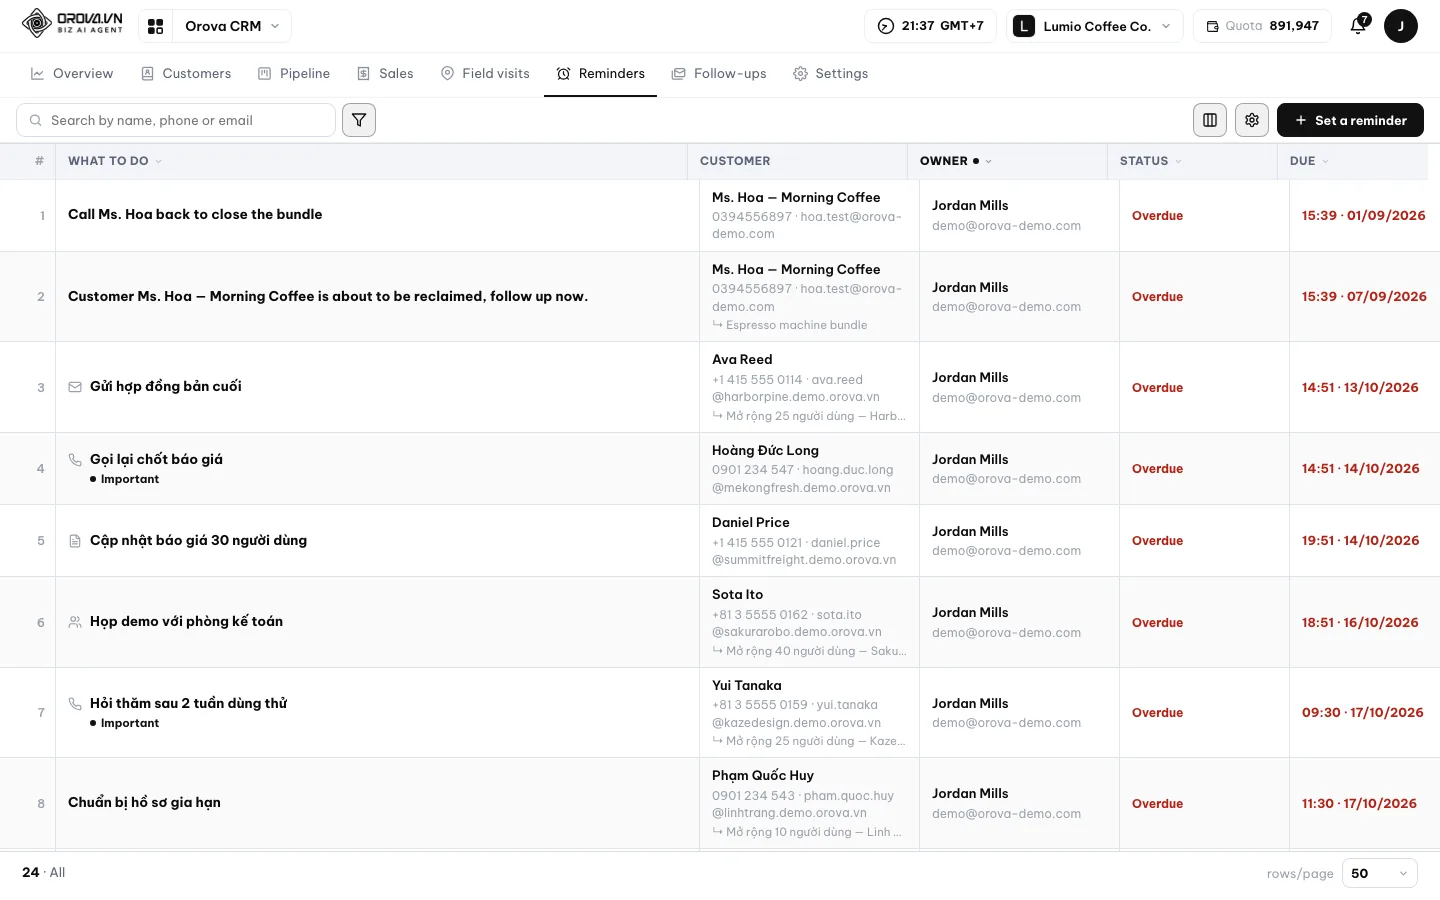Click the clock icon beside 21:37 GMT+7
The width and height of the screenshot is (1440, 900).
coord(886,26)
